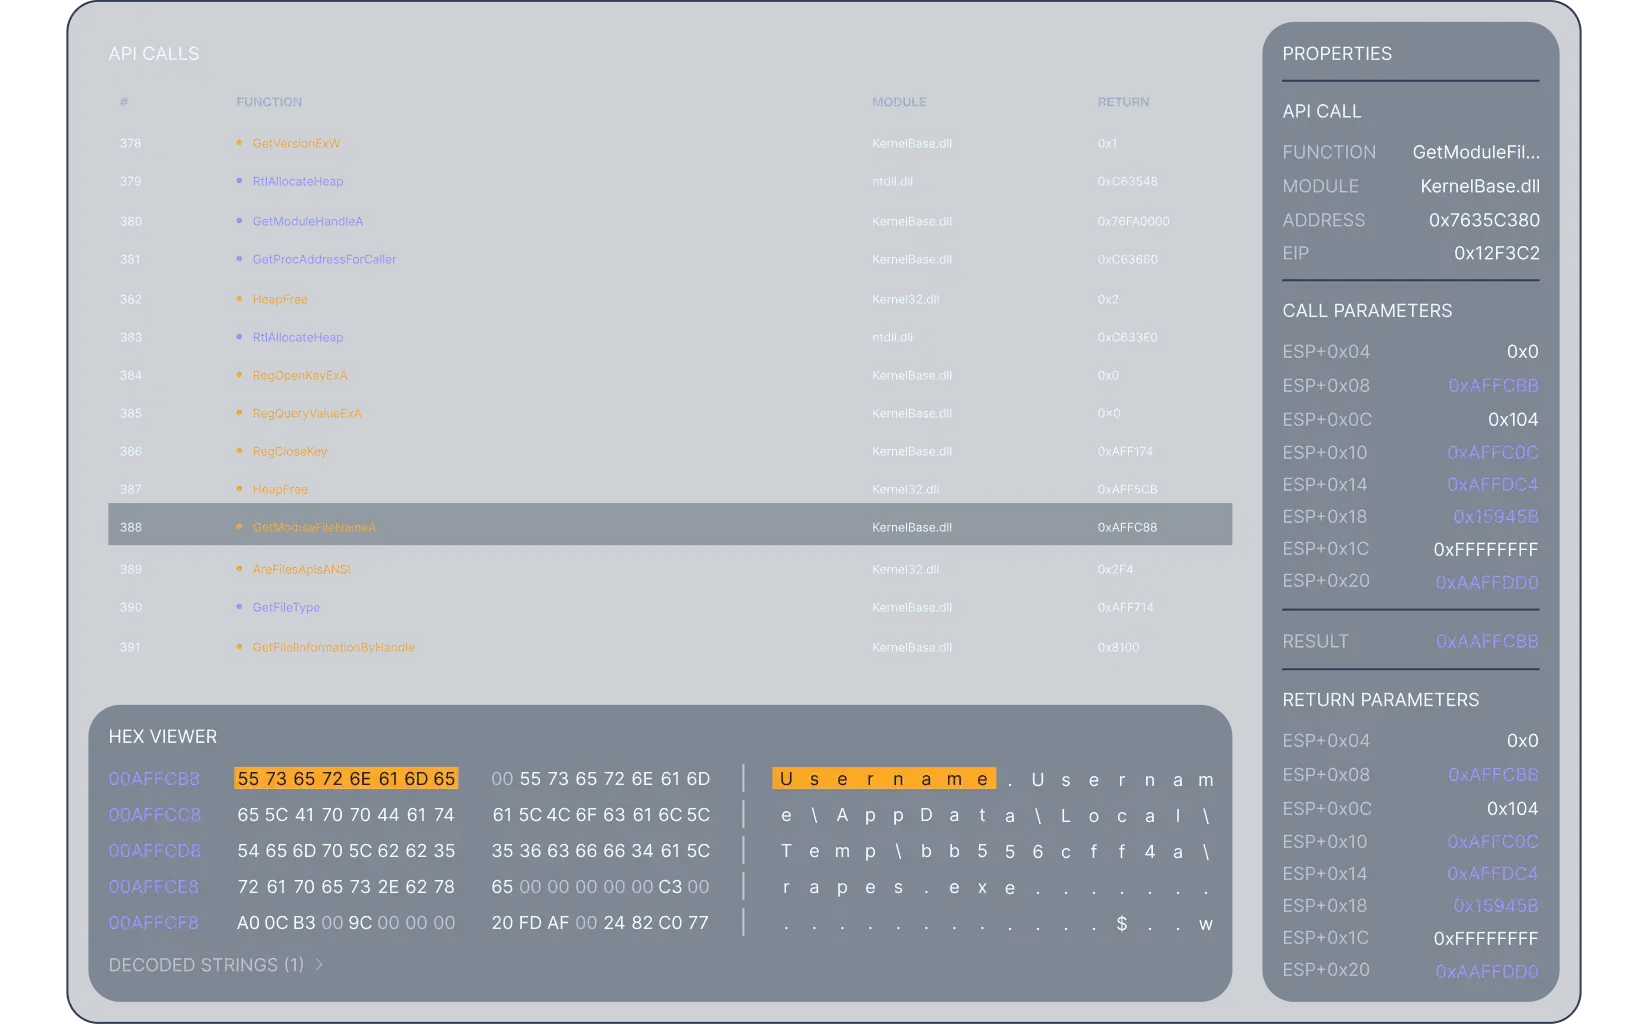Select the truncated function name GetModuleFil...
Image resolution: width=1646 pixels, height=1024 pixels.
(x=1476, y=152)
